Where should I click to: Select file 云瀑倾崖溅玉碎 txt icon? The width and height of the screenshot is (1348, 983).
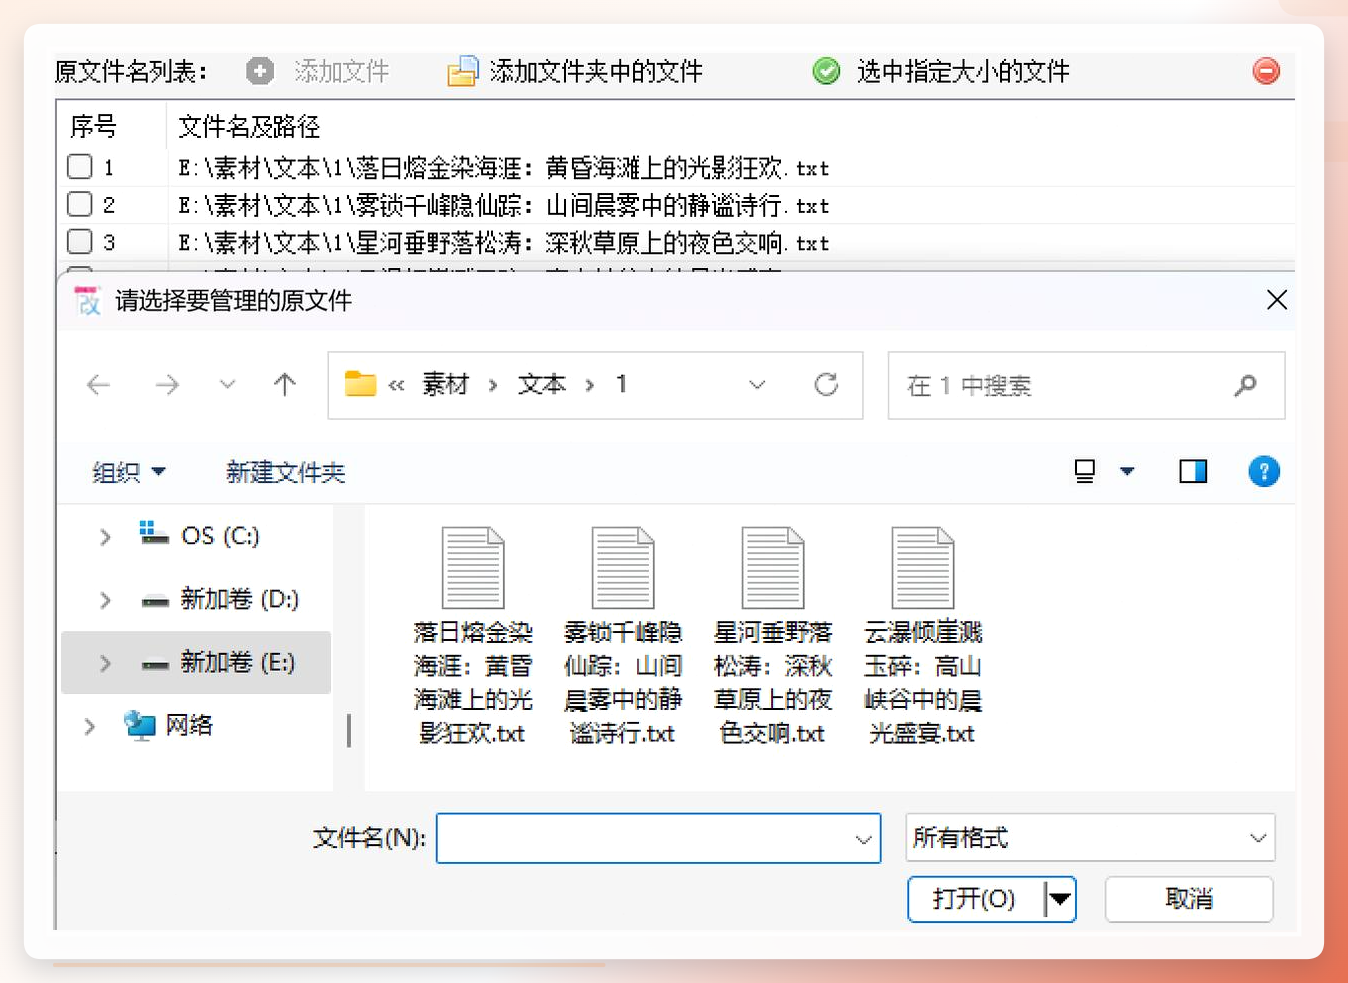tap(923, 568)
